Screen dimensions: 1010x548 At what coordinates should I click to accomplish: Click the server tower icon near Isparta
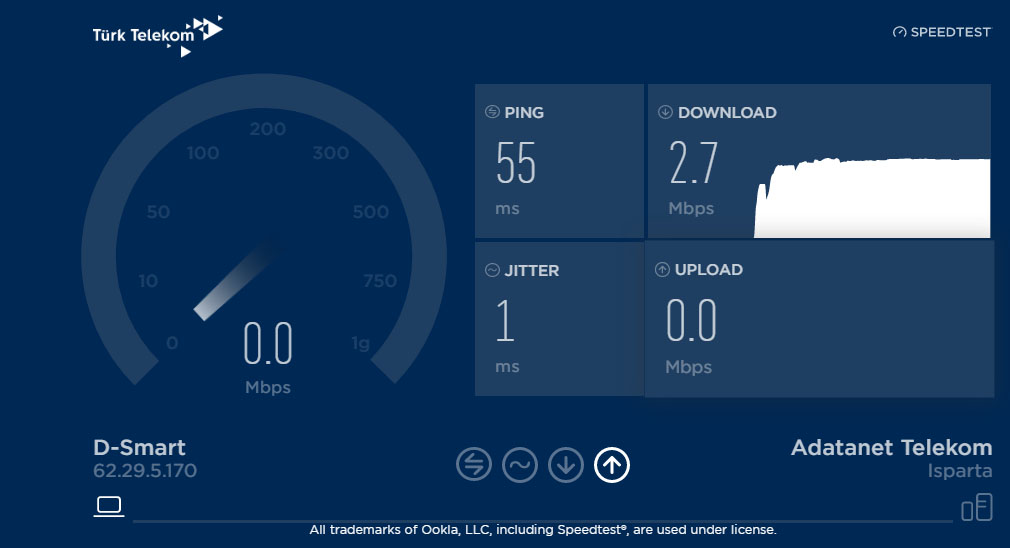pos(977,507)
